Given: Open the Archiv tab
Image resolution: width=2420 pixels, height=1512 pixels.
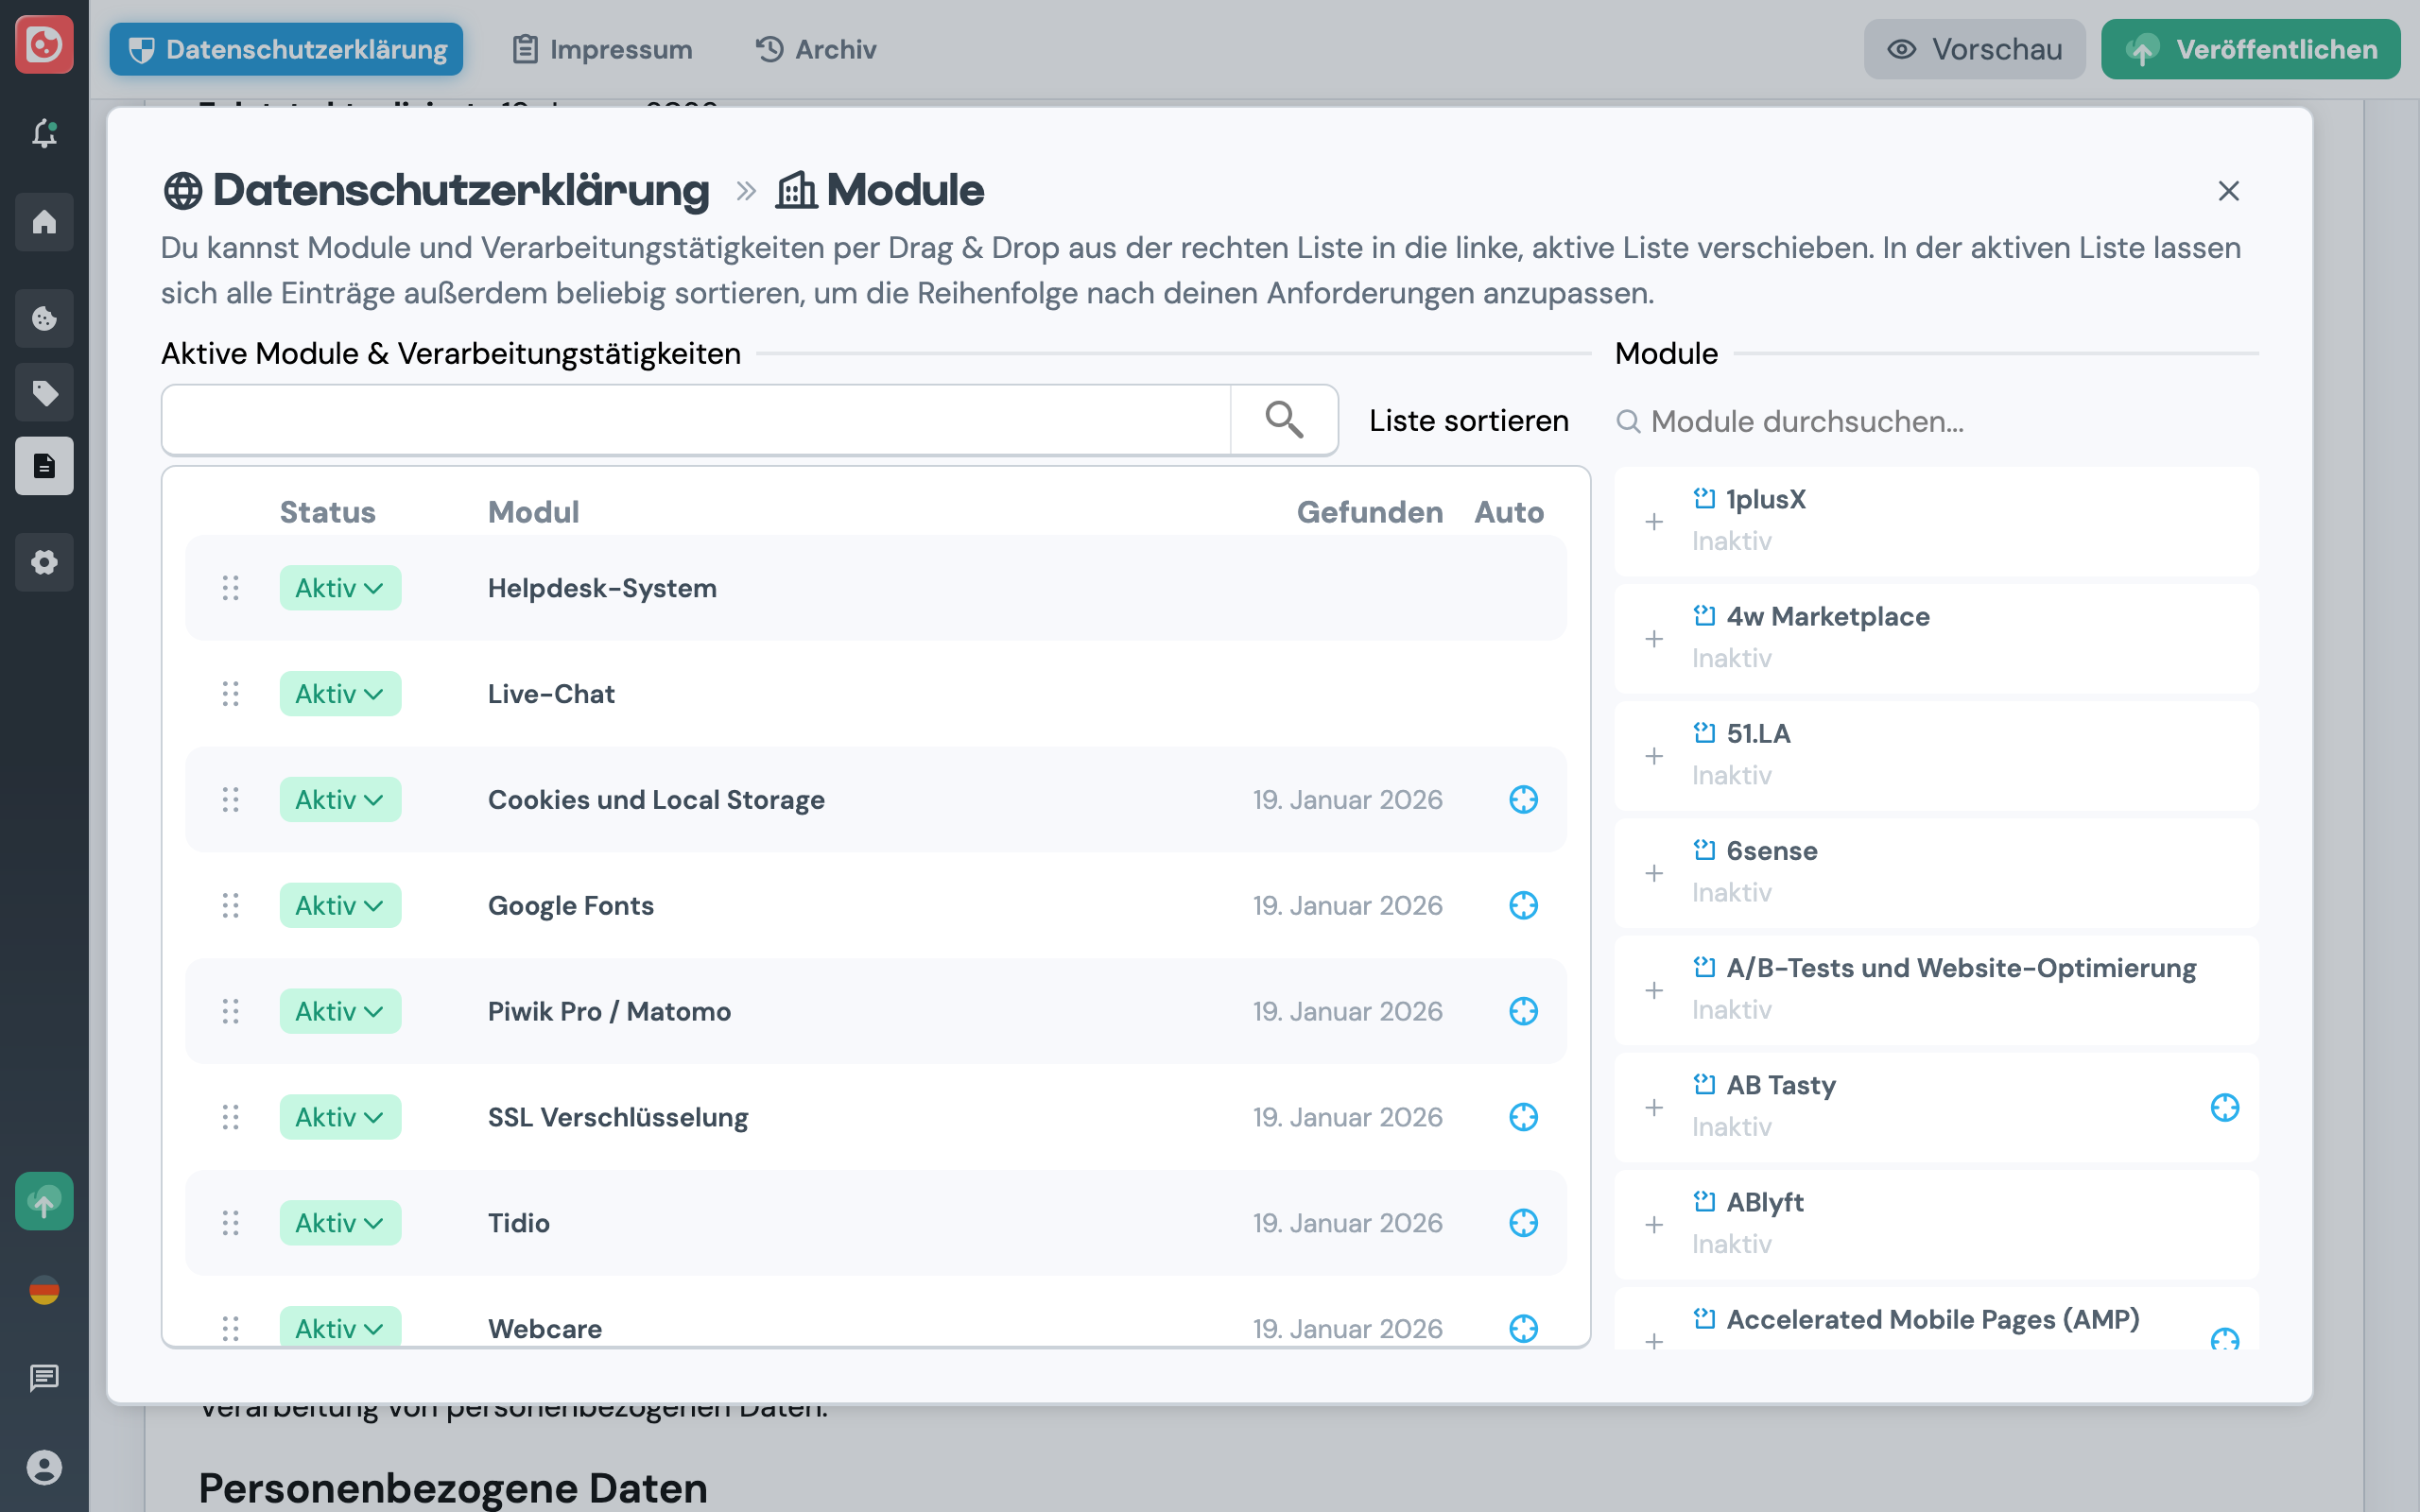Looking at the screenshot, I should click(x=816, y=48).
